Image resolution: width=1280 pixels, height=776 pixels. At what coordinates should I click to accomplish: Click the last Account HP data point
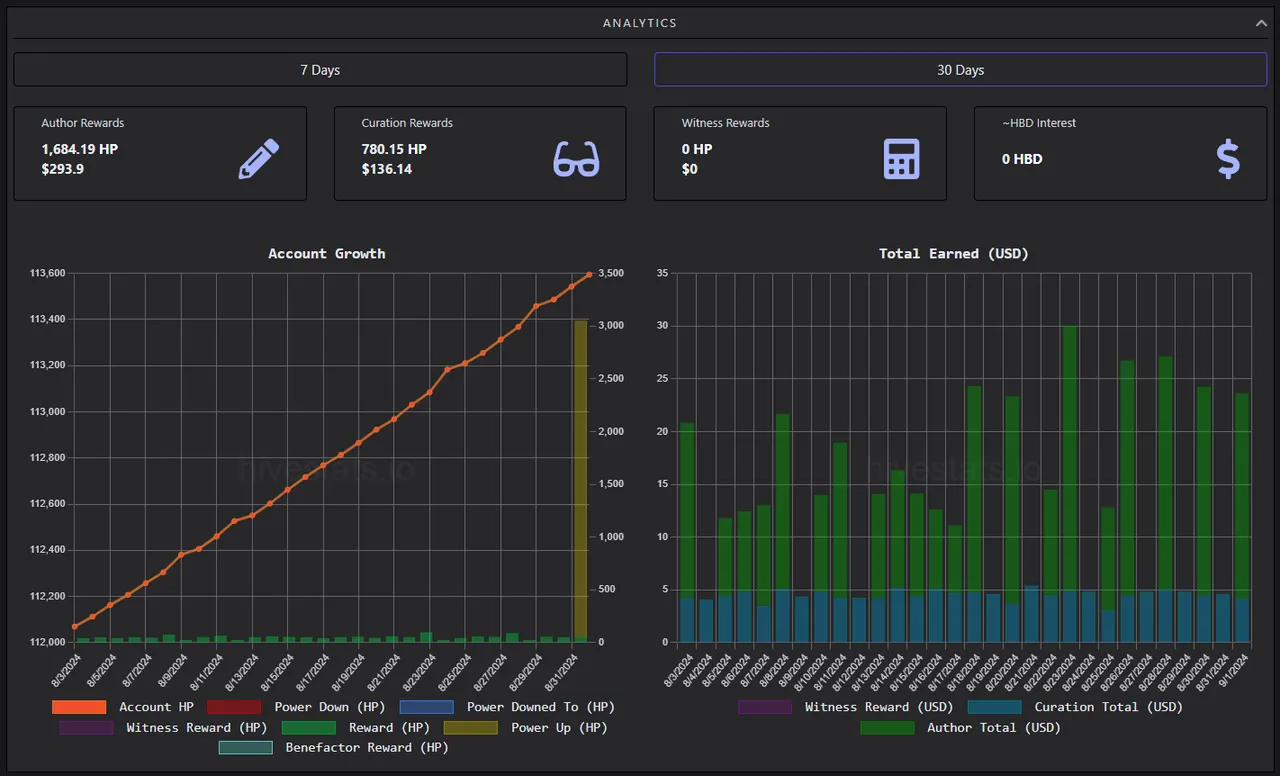(589, 274)
